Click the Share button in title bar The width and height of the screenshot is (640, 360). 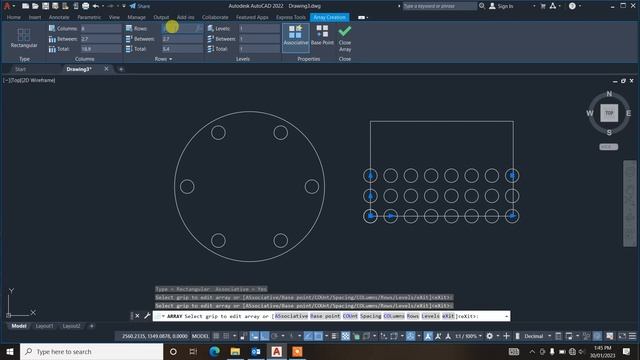pos(140,6)
